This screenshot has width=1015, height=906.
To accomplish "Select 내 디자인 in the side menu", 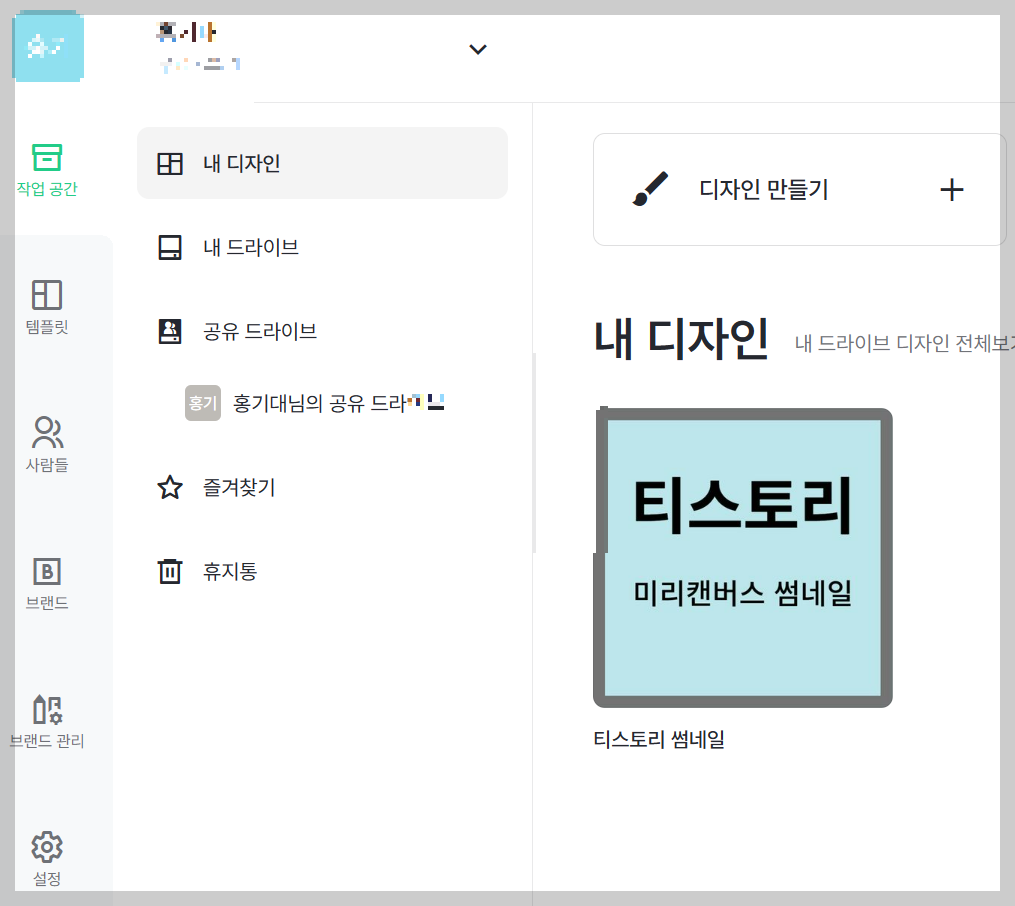I will pos(322,163).
